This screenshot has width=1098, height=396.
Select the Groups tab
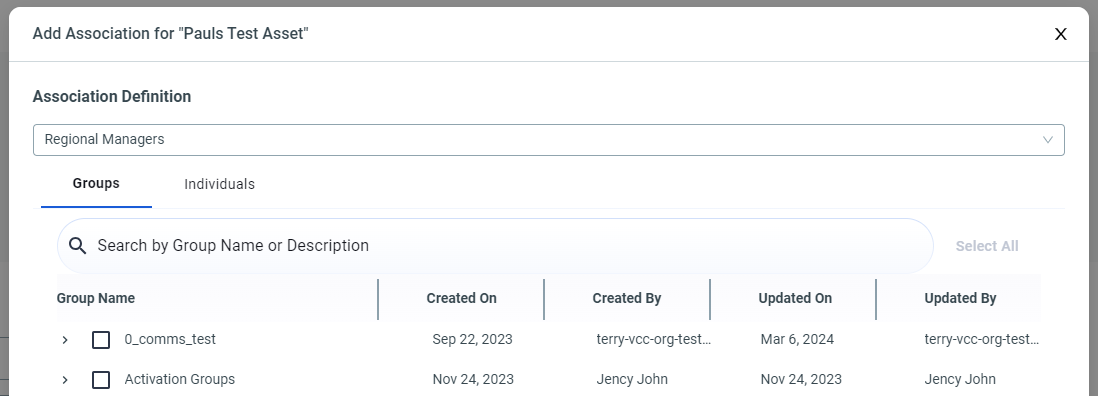(x=96, y=183)
